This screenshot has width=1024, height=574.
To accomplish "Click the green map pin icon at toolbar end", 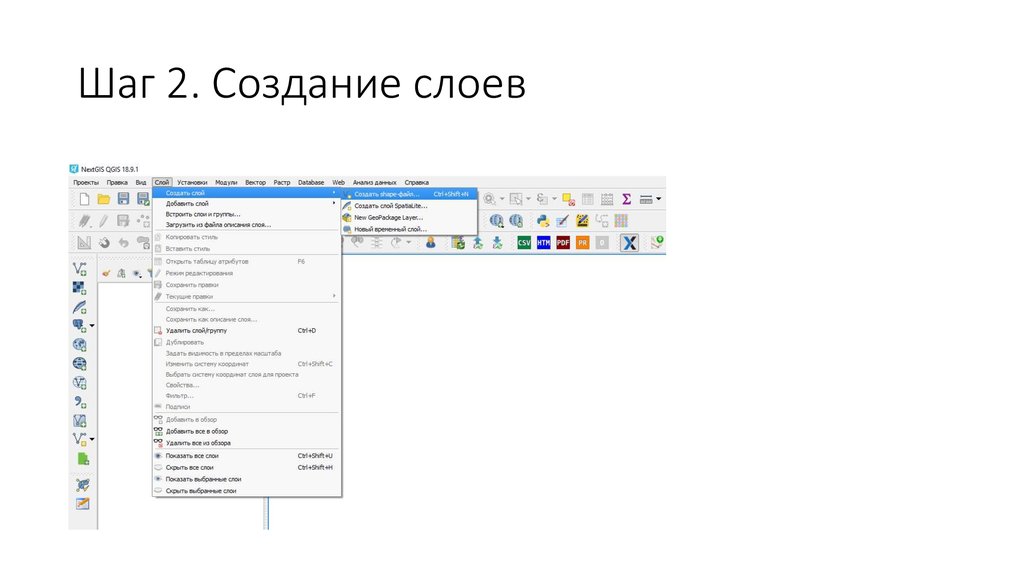I will pos(657,243).
